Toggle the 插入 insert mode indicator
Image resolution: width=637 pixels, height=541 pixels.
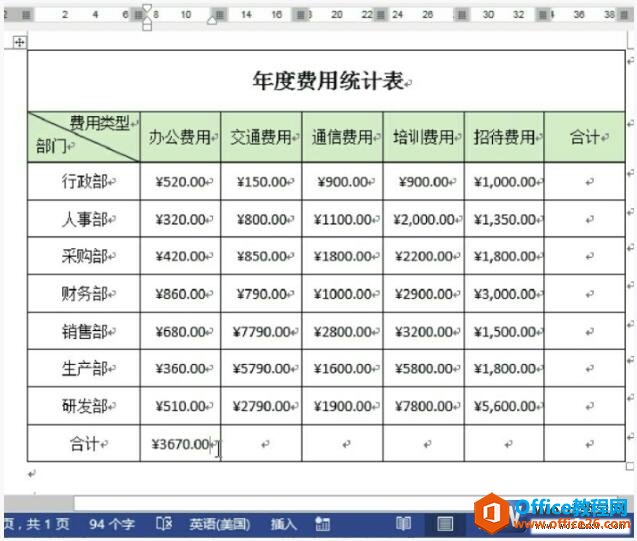point(284,524)
